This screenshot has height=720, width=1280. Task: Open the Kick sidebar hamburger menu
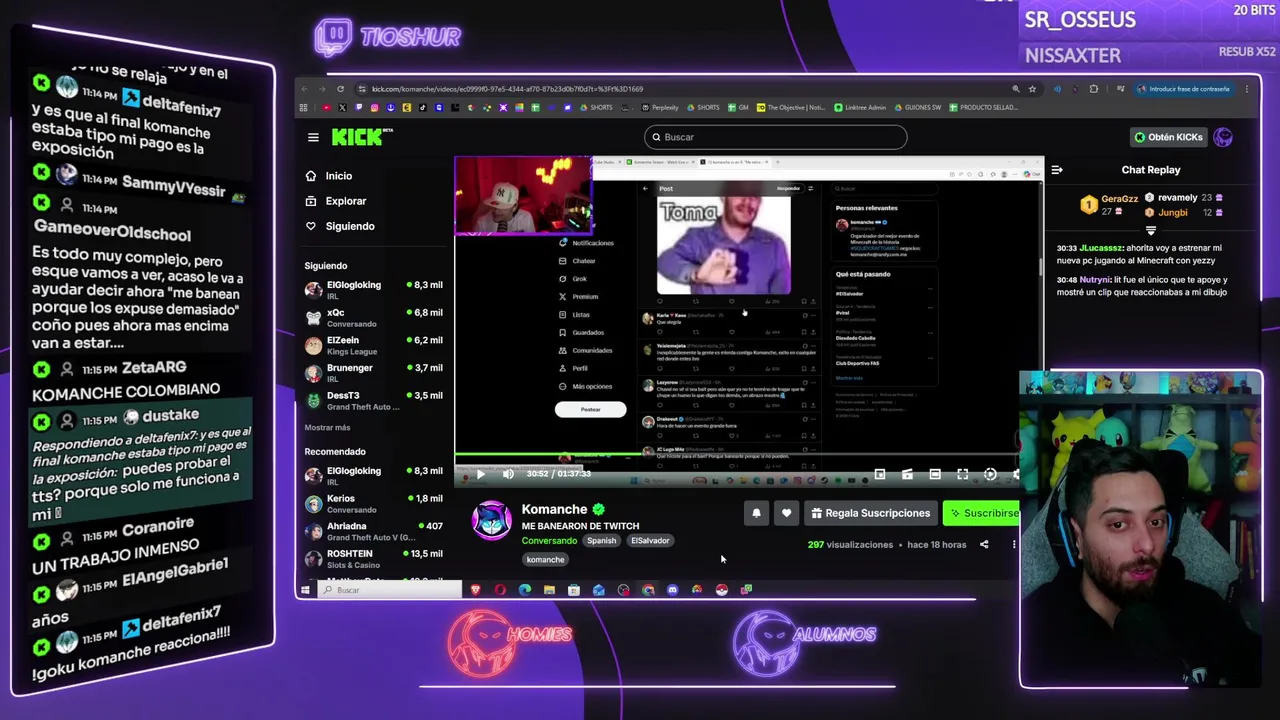point(313,137)
